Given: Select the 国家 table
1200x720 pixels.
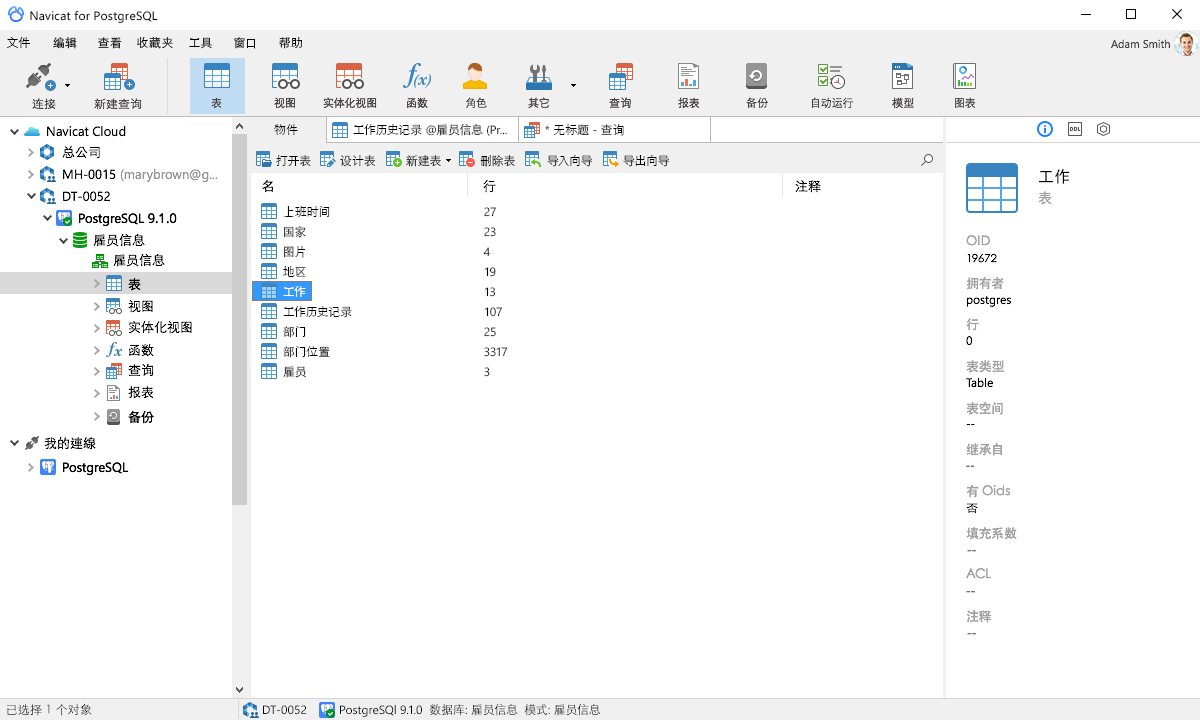Looking at the screenshot, I should pos(283,232).
